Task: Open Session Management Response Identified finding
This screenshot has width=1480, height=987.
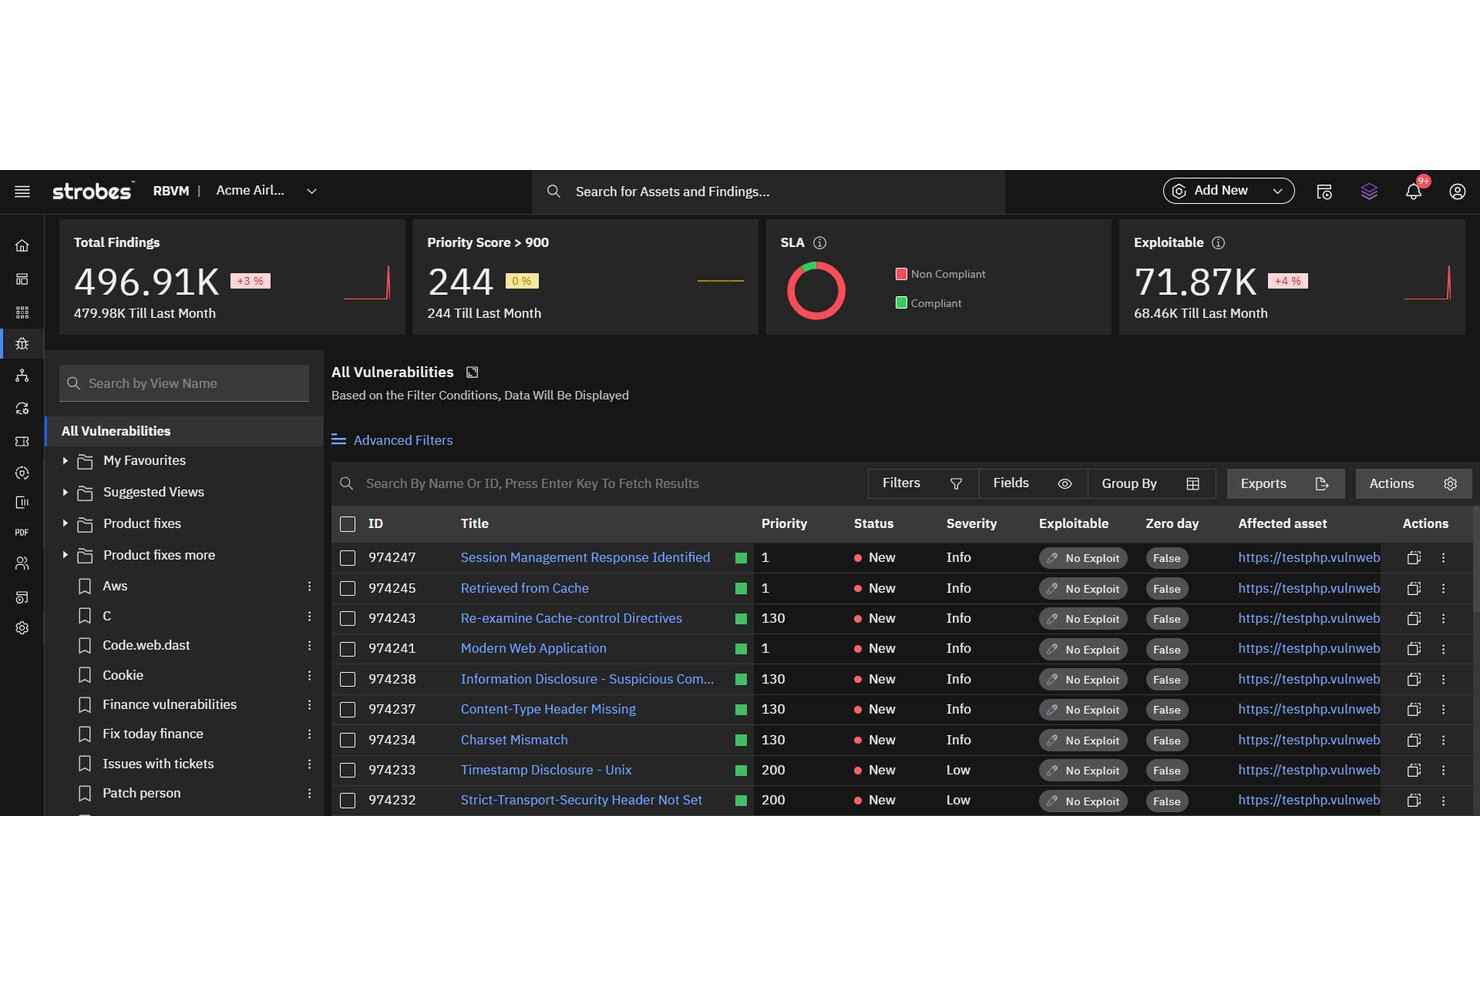Action: click(585, 558)
